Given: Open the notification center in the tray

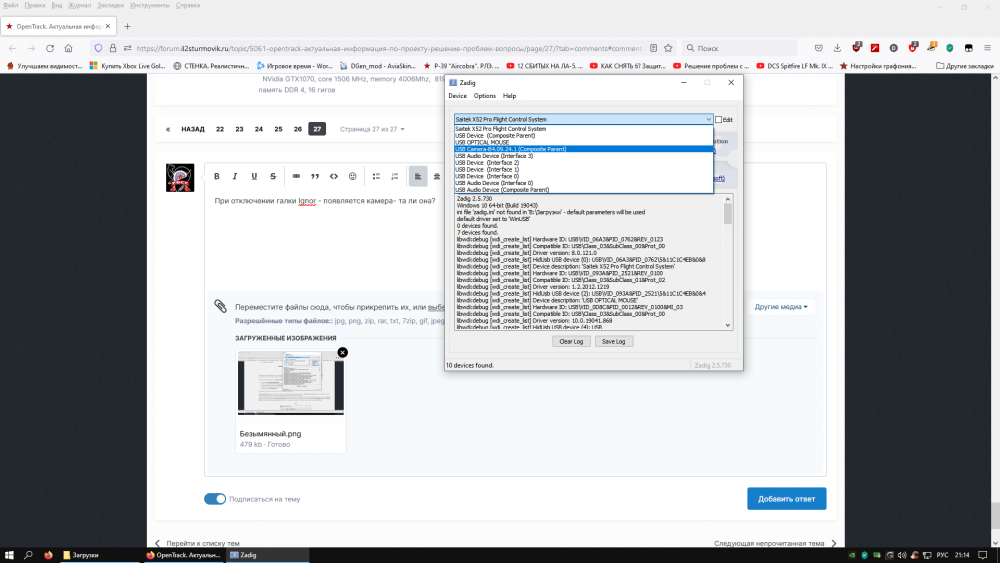Looking at the screenshot, I should (x=983, y=555).
